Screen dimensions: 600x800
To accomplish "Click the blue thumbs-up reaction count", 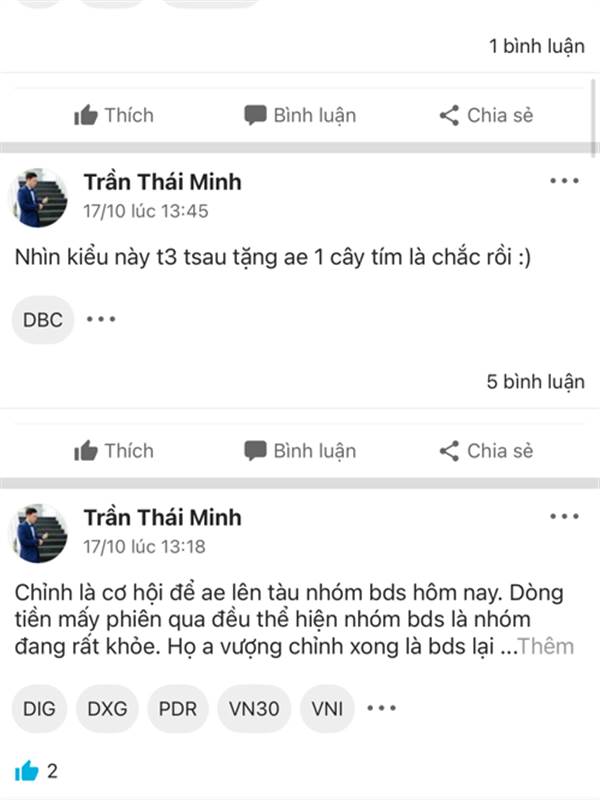I will click(36, 771).
